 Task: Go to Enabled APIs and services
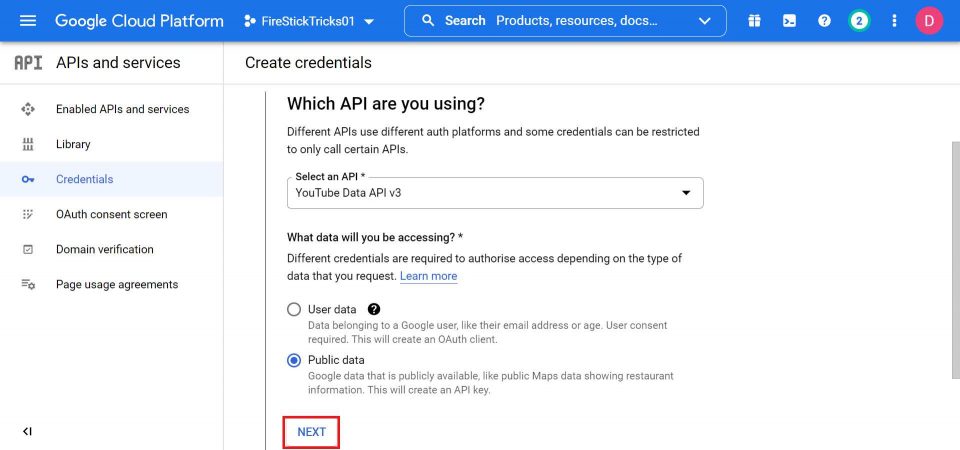pos(111,109)
